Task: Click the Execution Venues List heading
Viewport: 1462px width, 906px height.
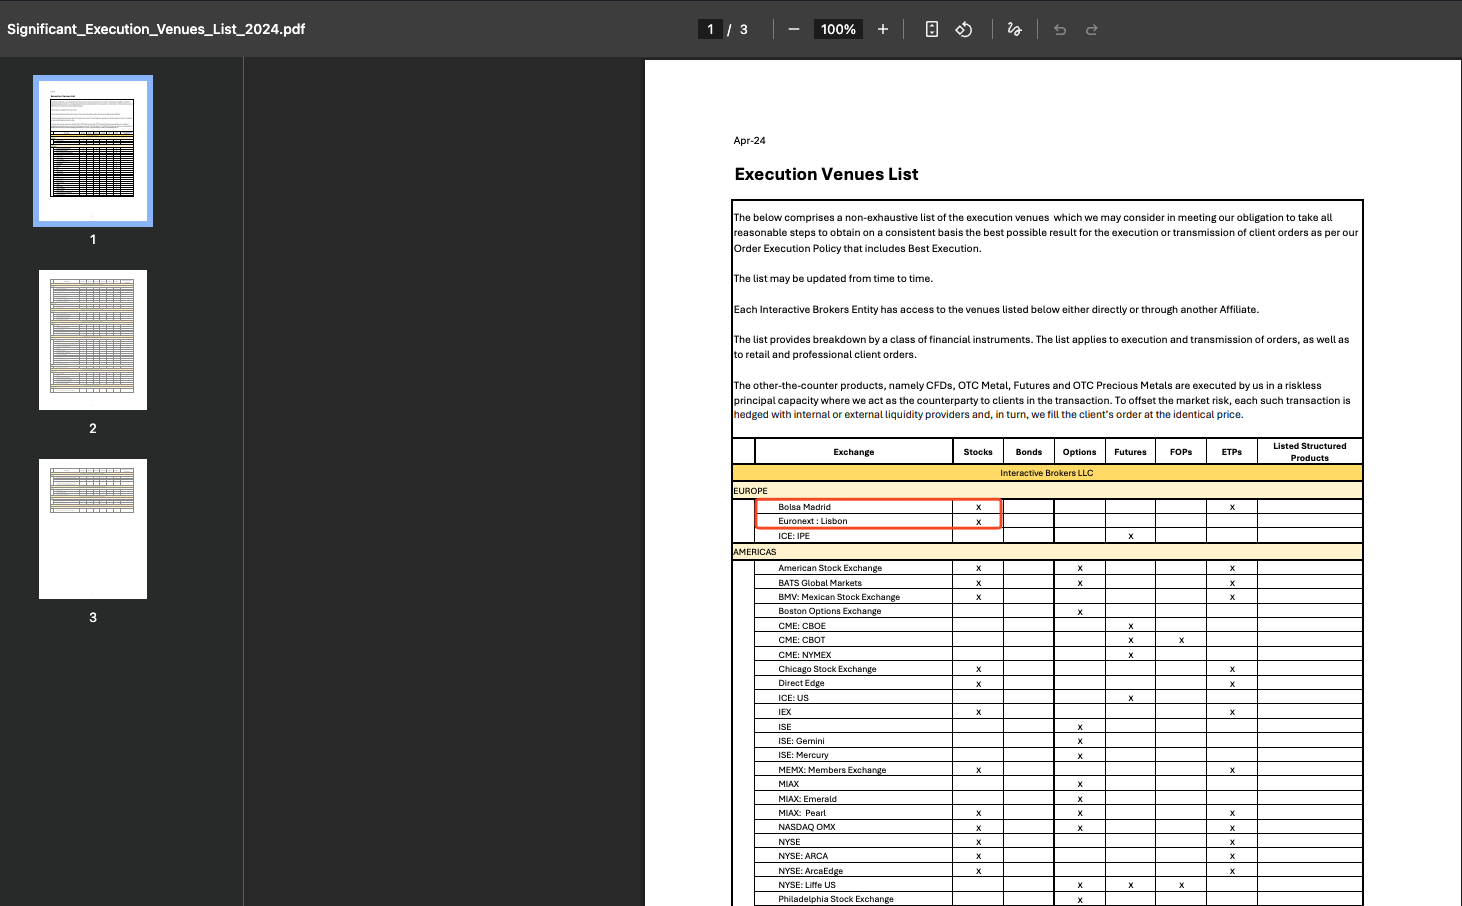Action: point(826,174)
